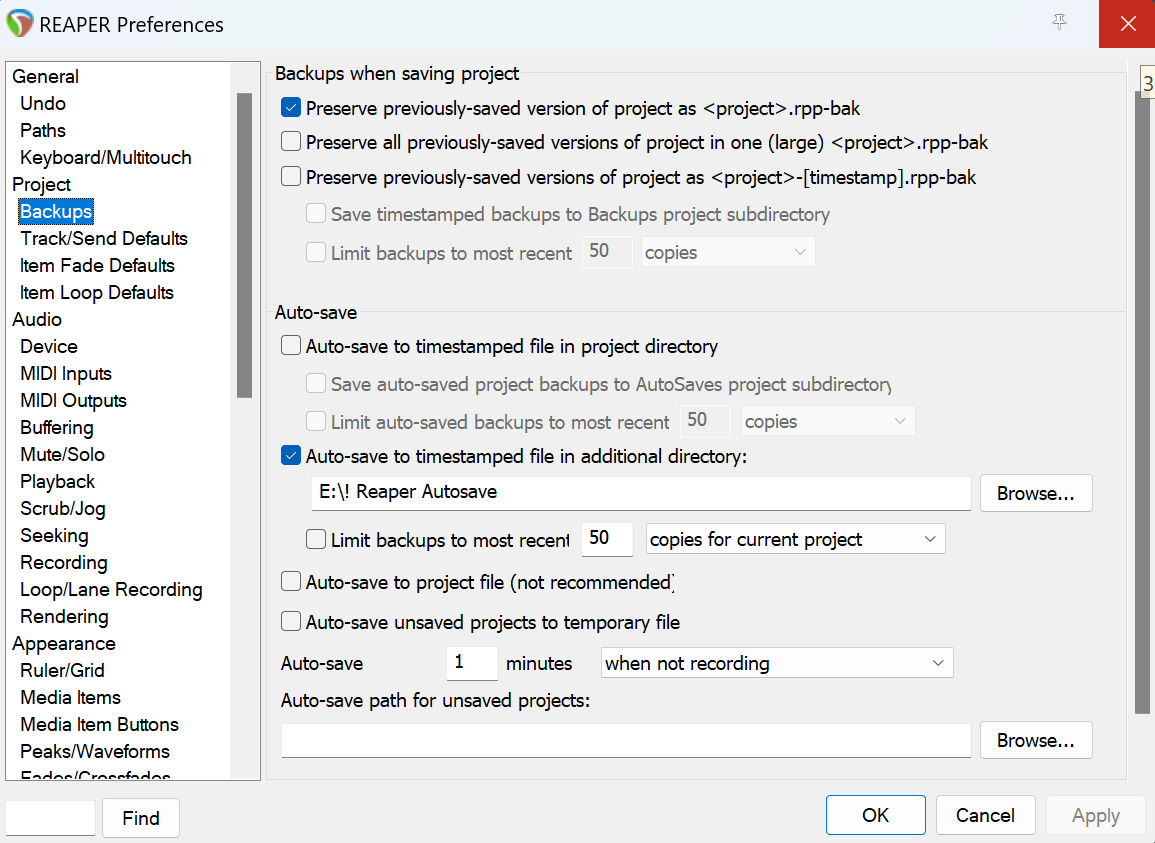Go to Buffering settings
The height and width of the screenshot is (843, 1155).
pyautogui.click(x=57, y=427)
